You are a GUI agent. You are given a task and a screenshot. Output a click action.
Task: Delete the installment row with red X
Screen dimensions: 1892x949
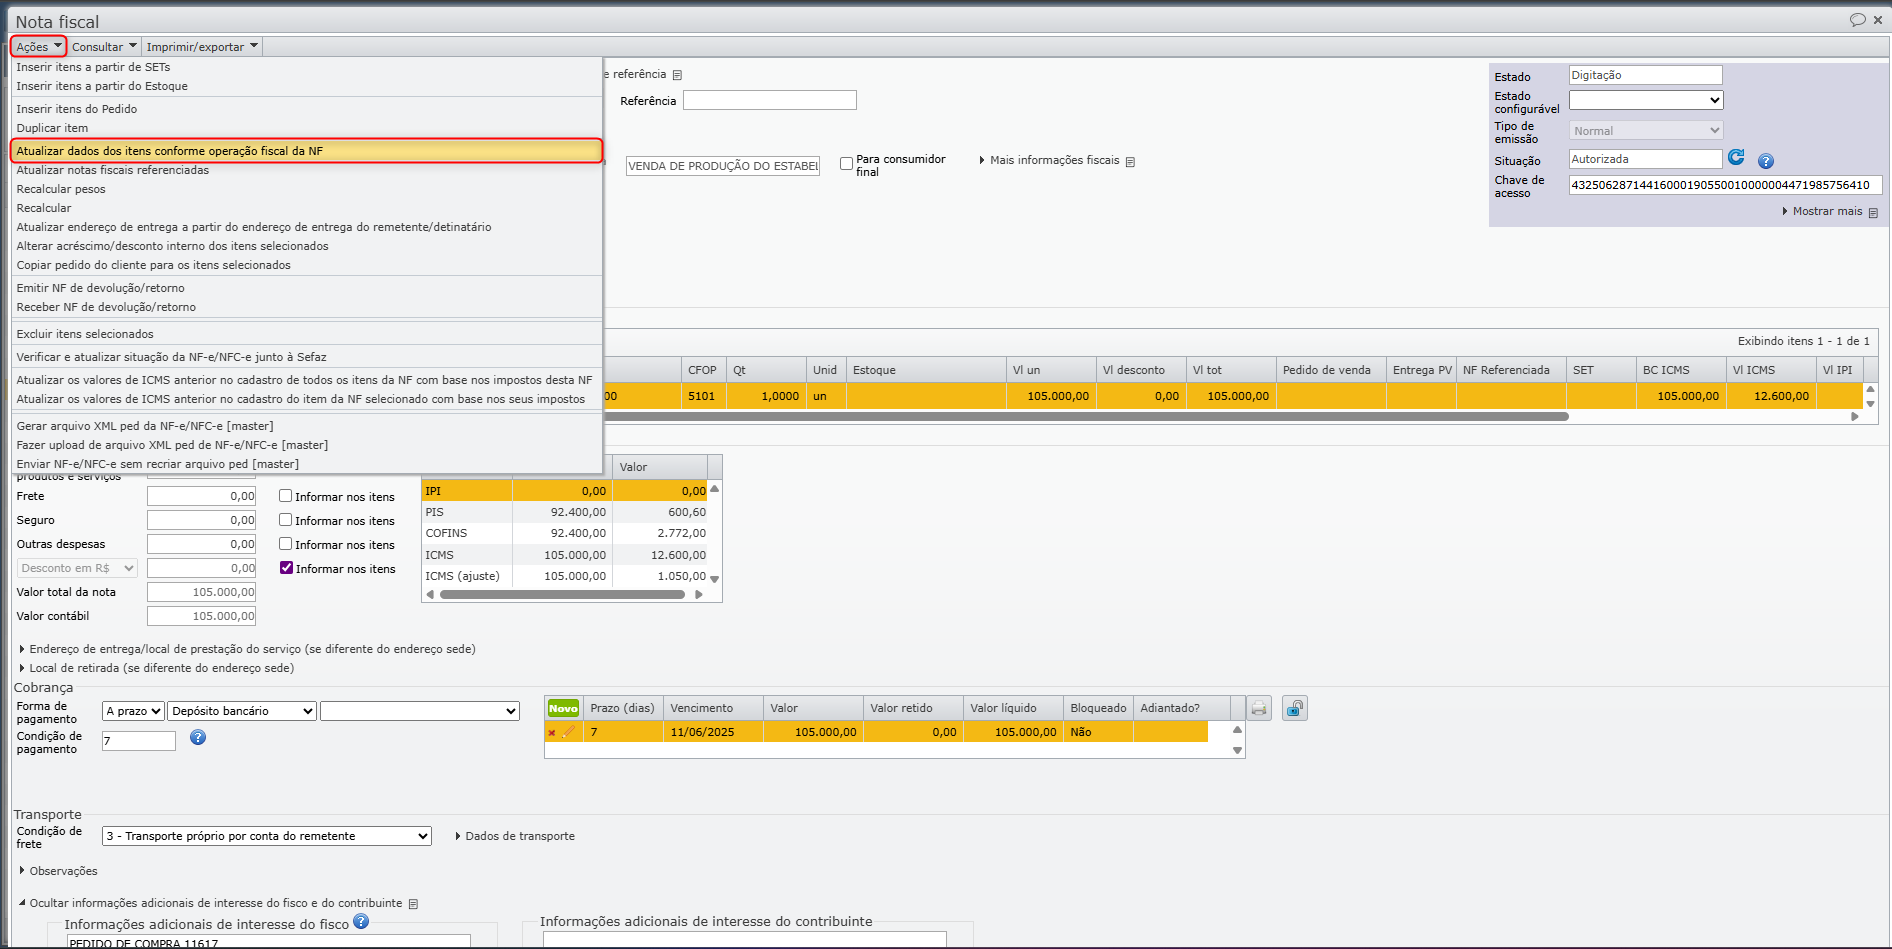551,733
